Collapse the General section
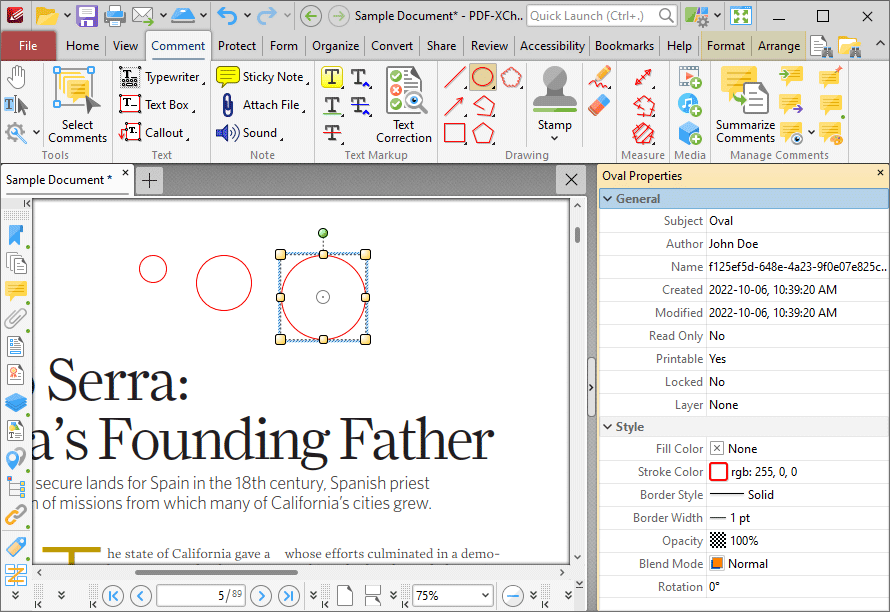This screenshot has height=612, width=890. (608, 199)
